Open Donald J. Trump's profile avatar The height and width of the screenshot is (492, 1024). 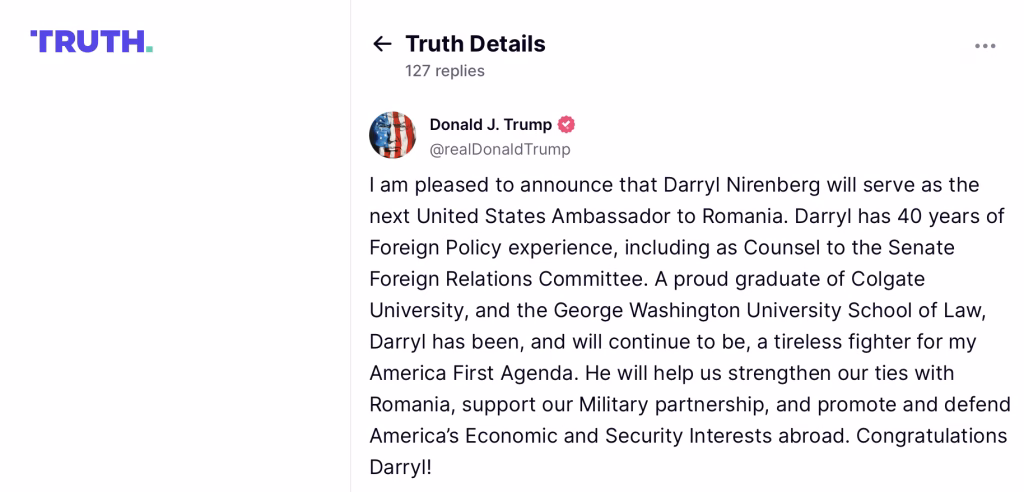tap(392, 135)
